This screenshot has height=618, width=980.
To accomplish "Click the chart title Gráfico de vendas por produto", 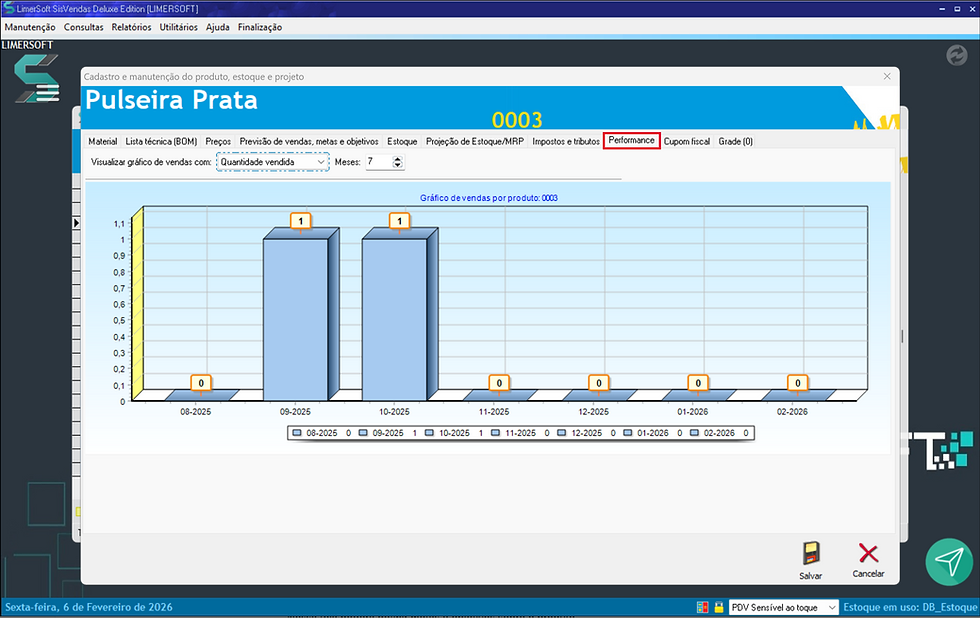I will [x=489, y=198].
